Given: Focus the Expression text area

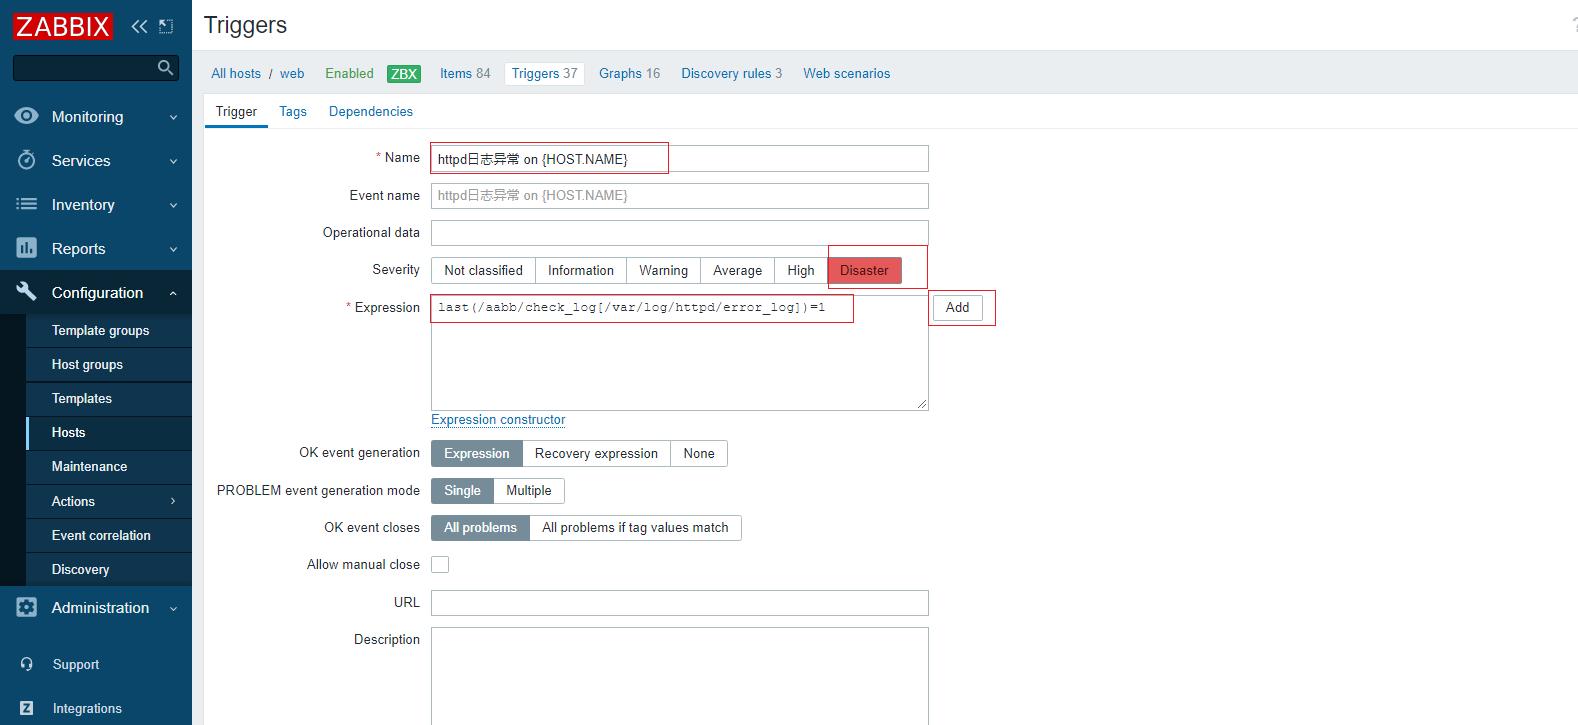Looking at the screenshot, I should point(680,353).
